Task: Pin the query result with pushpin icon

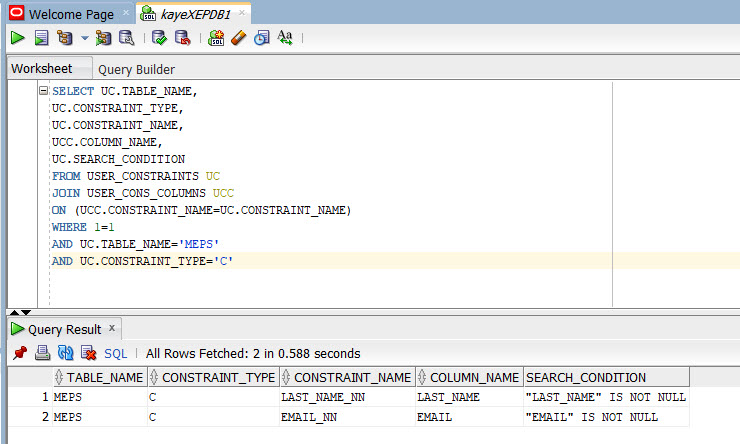Action: point(20,353)
